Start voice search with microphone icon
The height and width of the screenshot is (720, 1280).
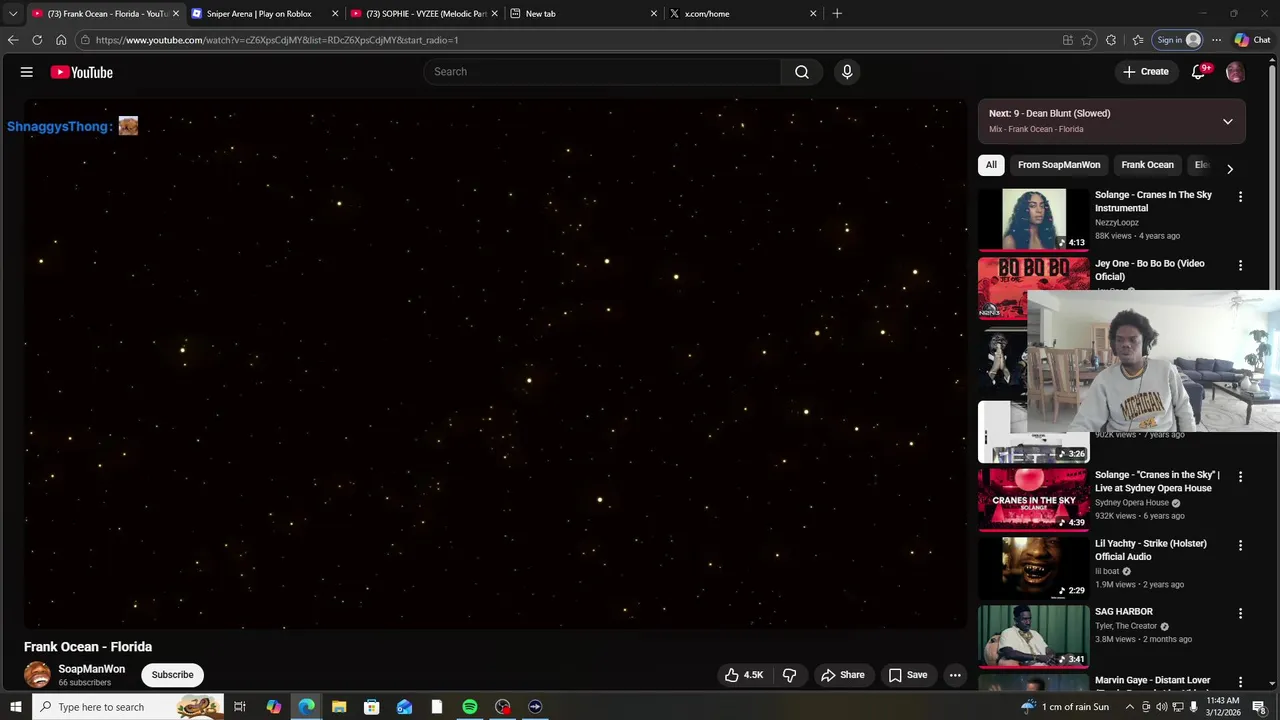(x=847, y=72)
